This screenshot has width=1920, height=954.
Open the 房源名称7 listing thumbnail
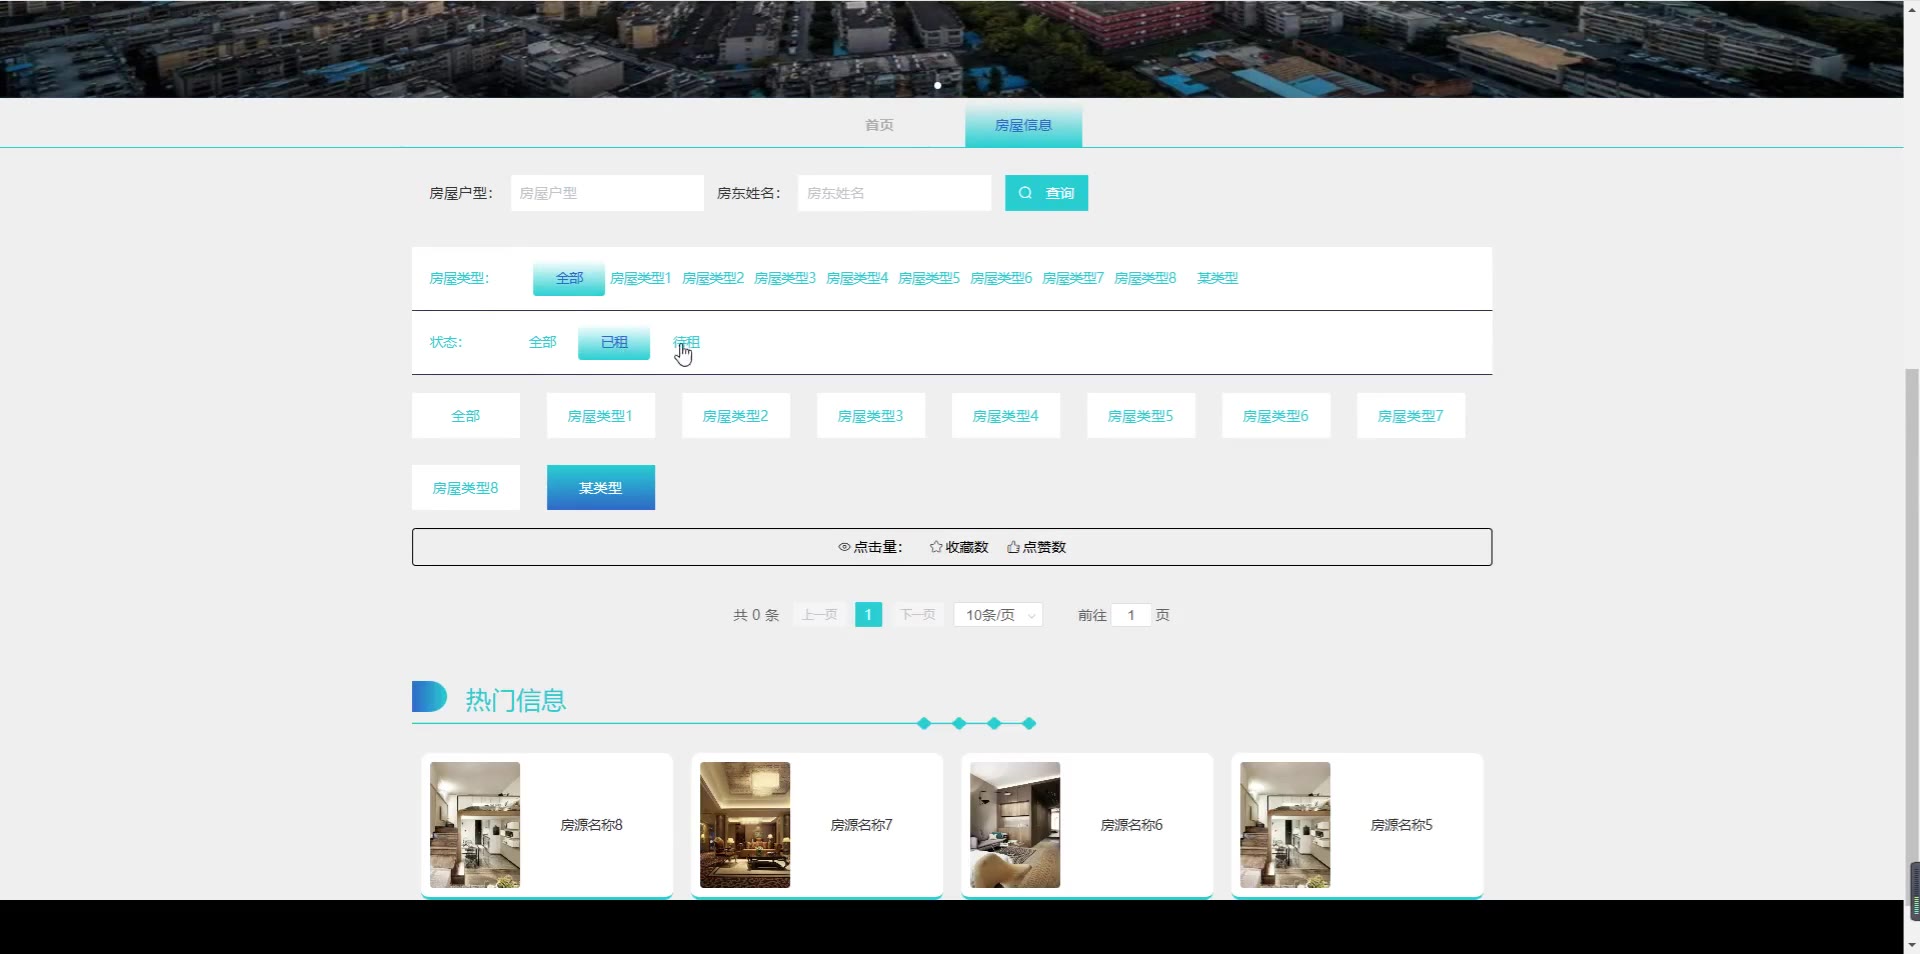(745, 825)
